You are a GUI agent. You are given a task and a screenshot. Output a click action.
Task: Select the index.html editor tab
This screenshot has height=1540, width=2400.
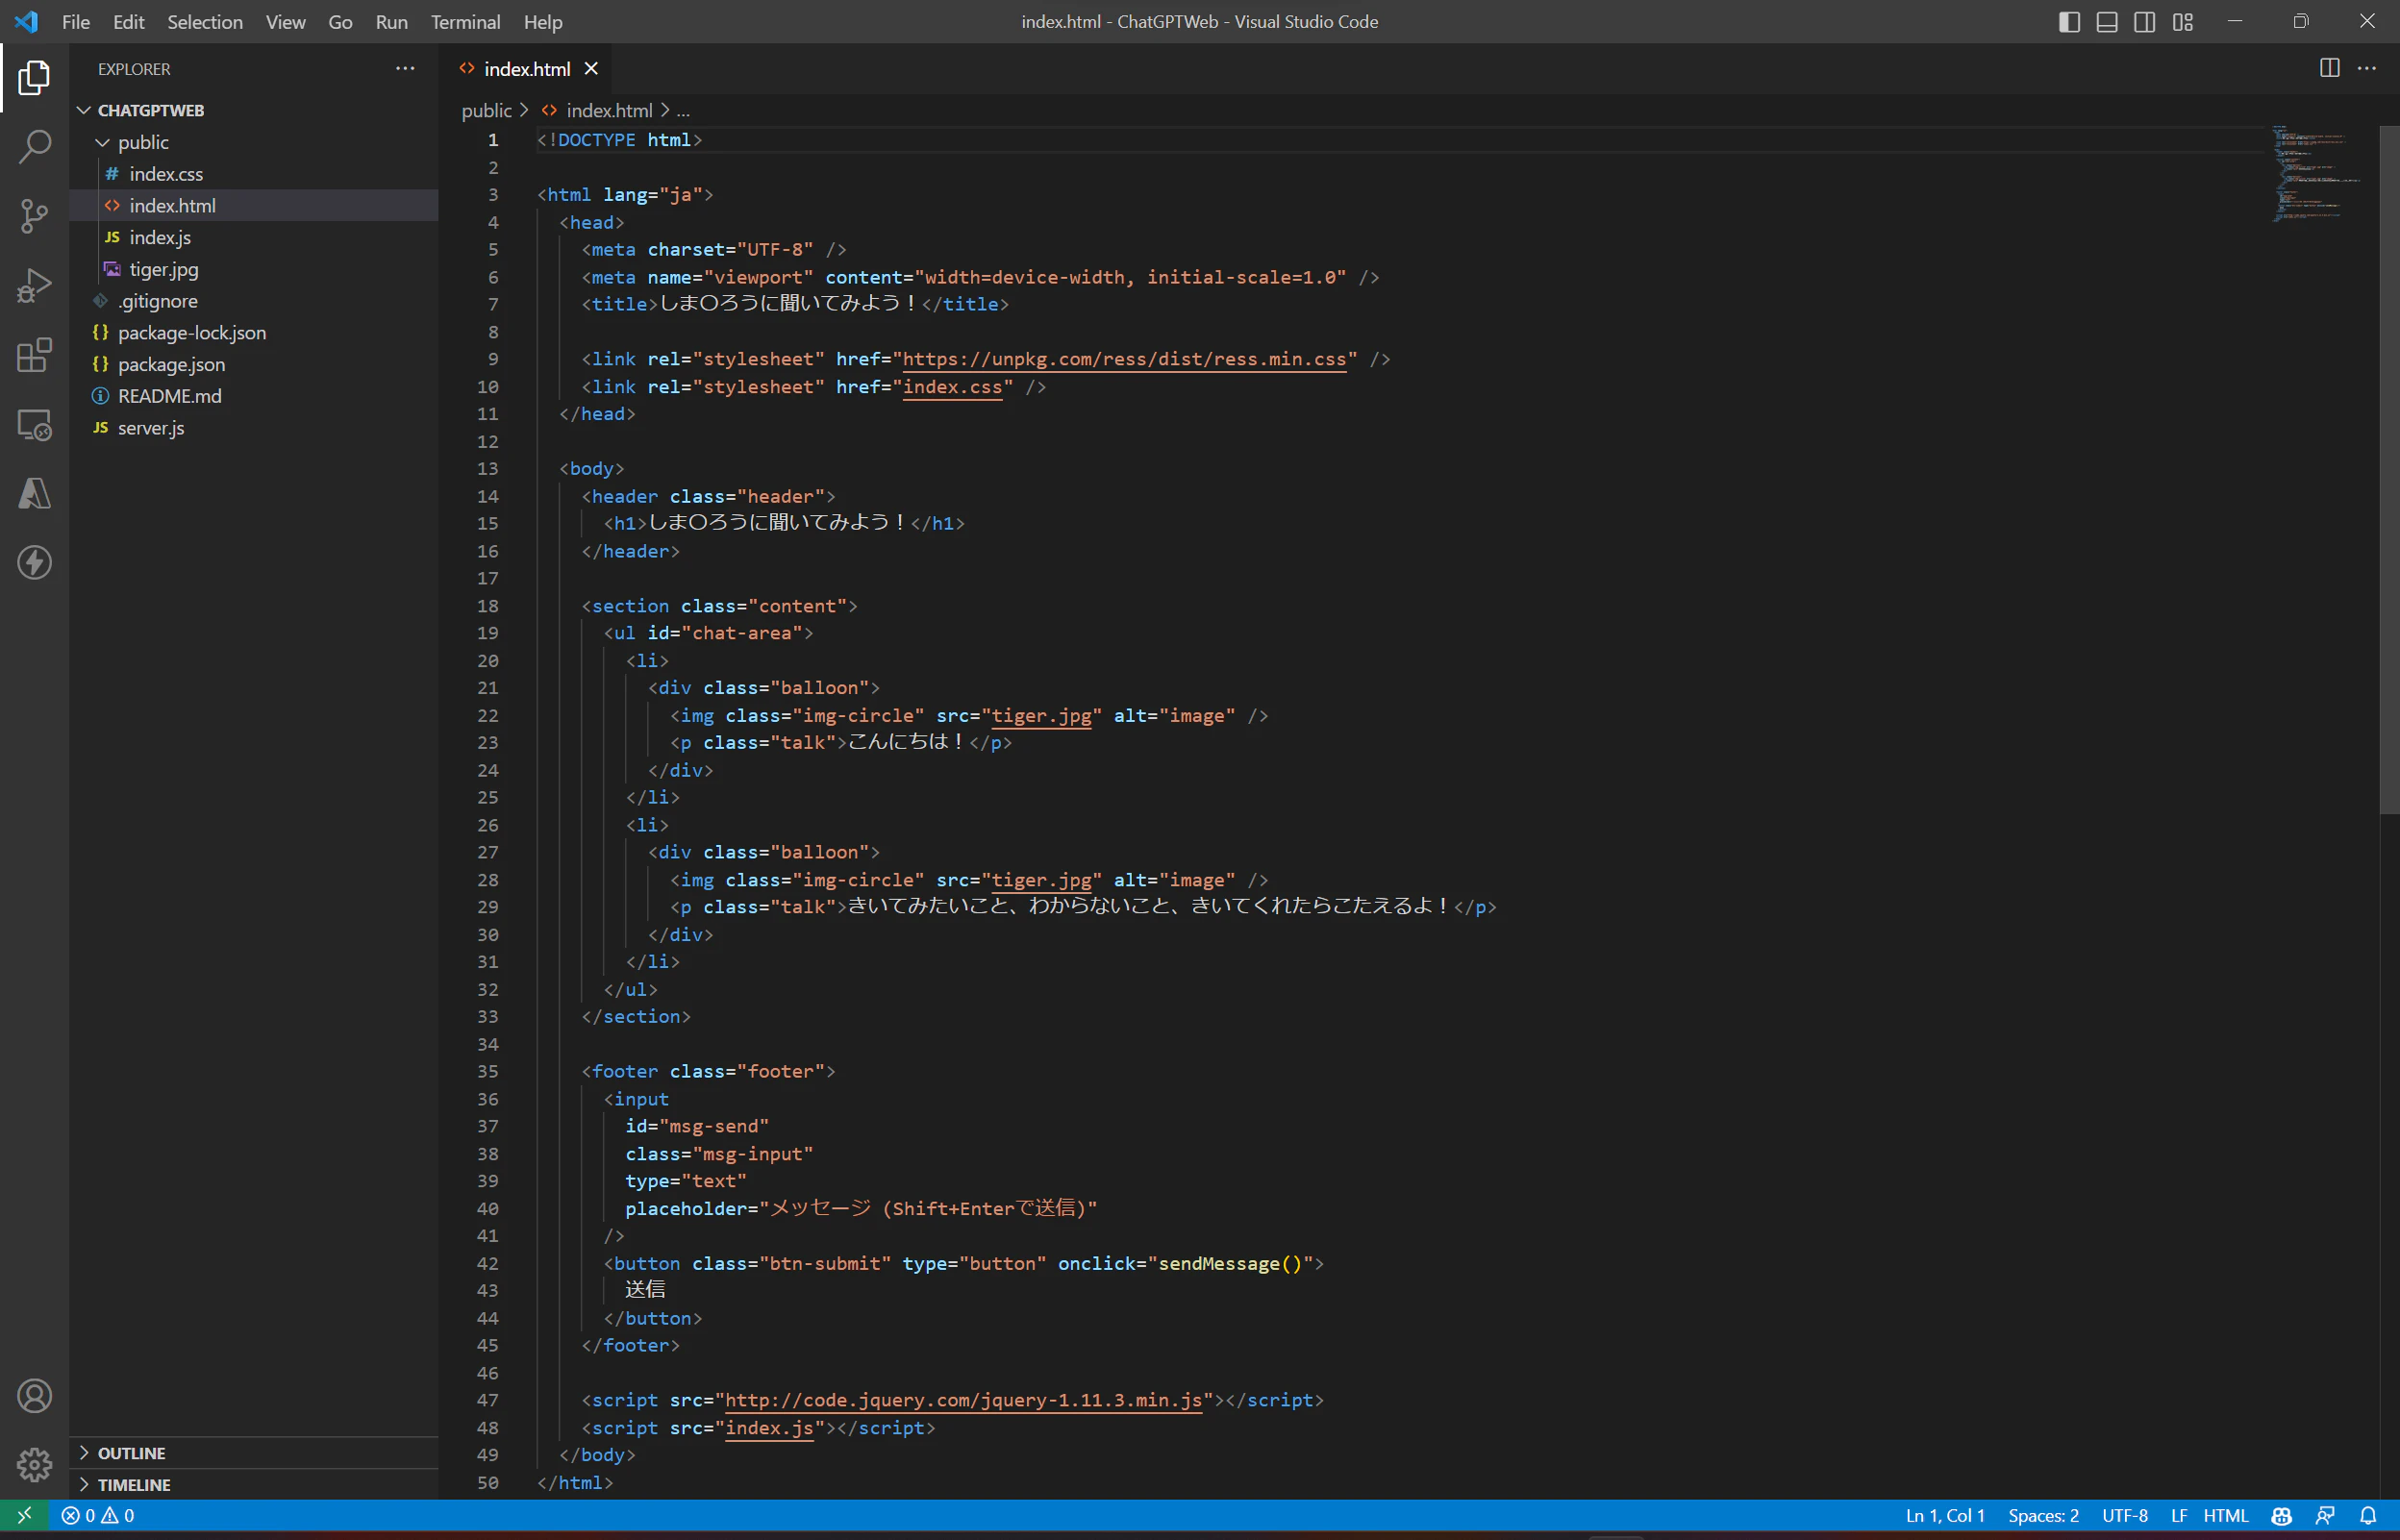pos(526,69)
